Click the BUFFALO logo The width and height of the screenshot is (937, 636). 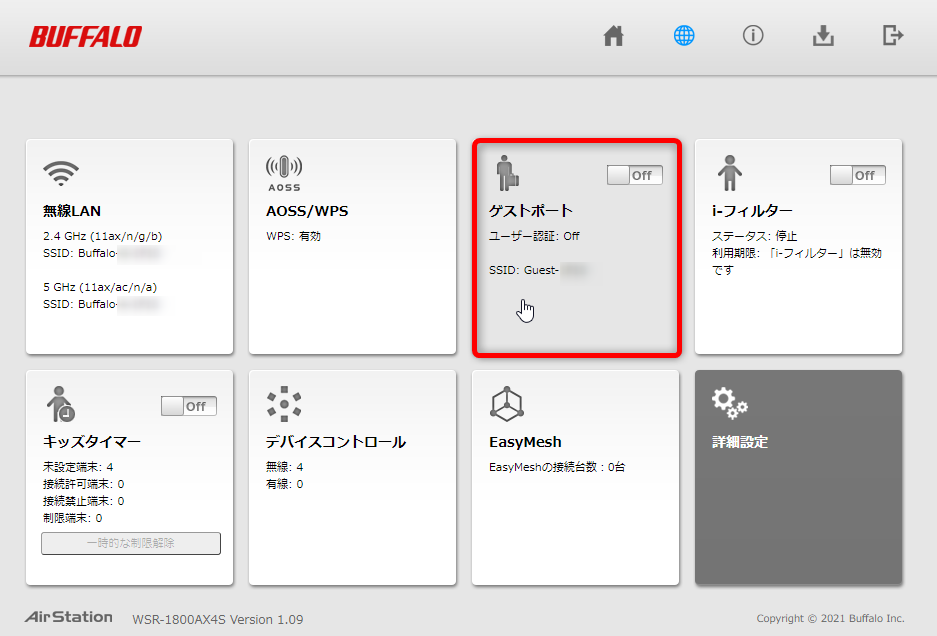pyautogui.click(x=85, y=36)
